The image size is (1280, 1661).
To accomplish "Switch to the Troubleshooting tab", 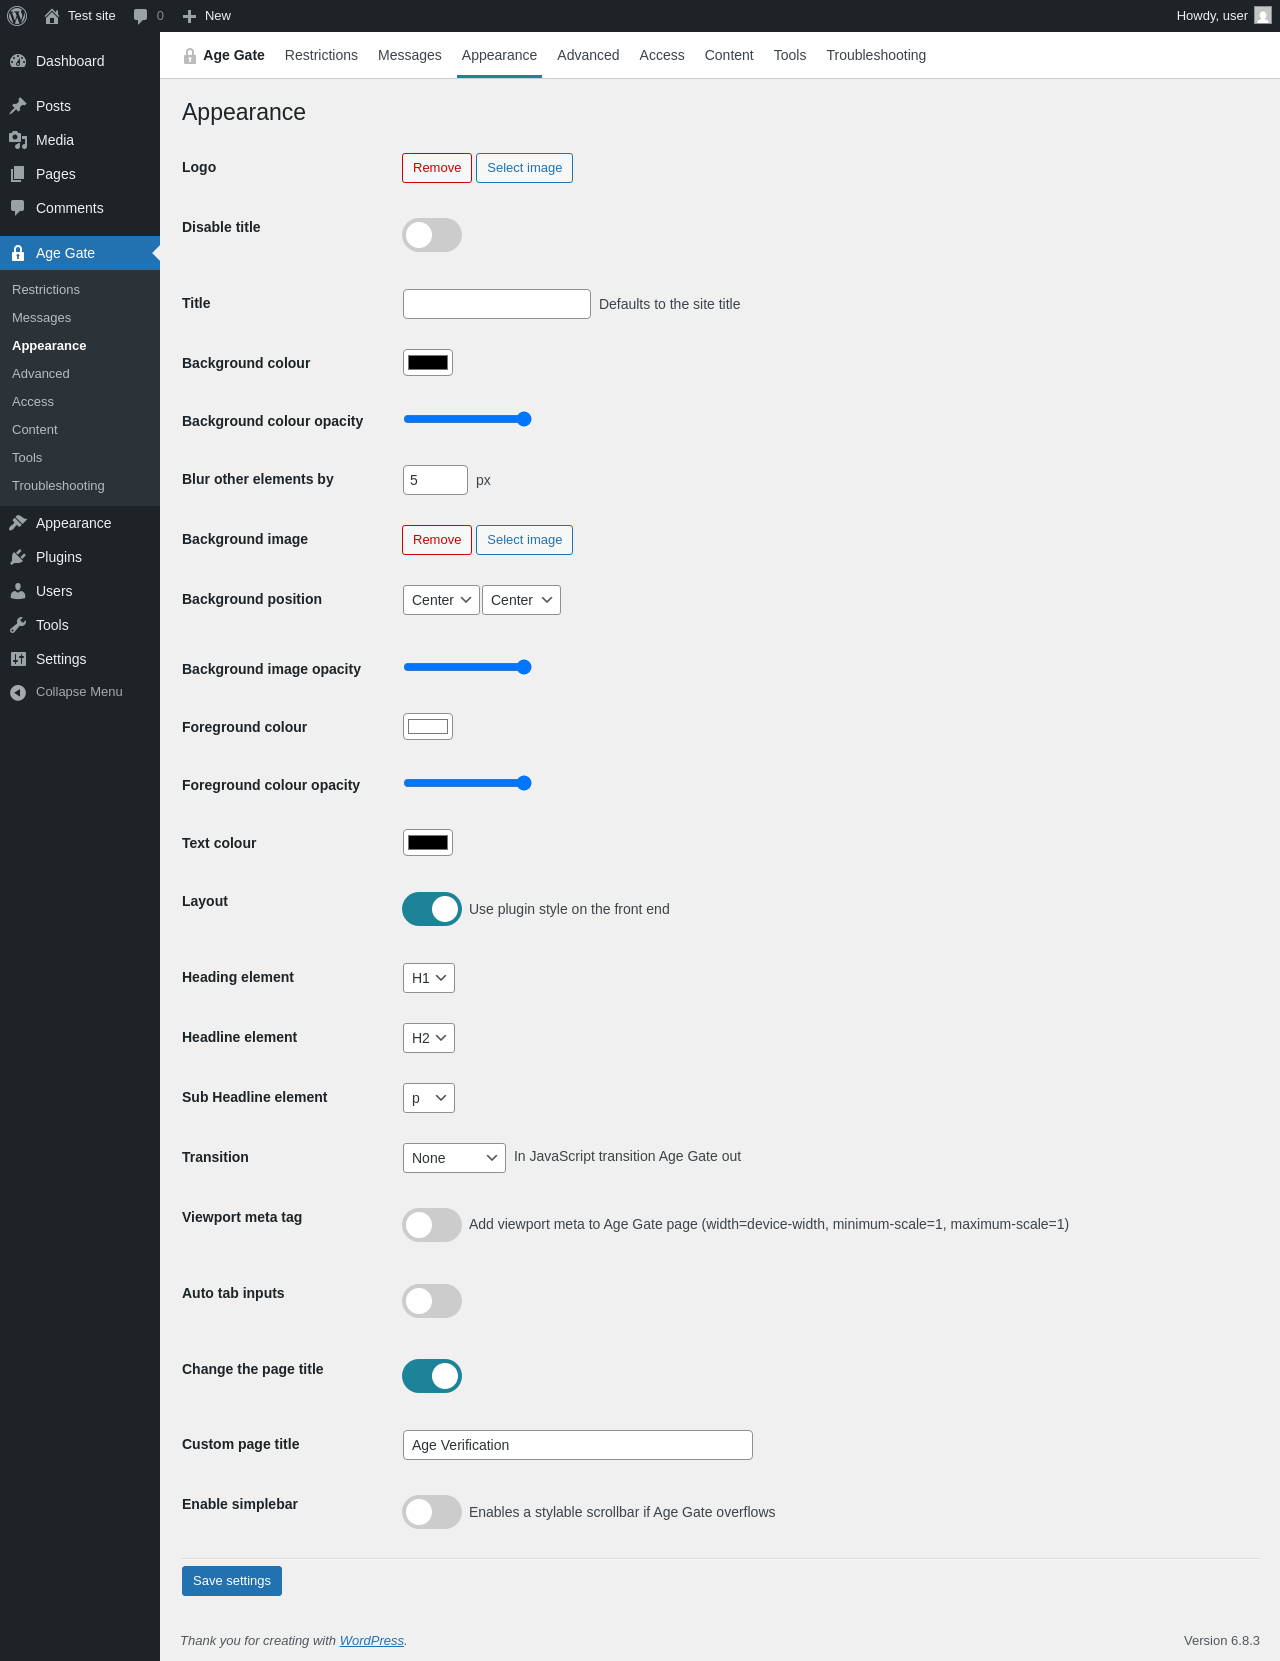I will (x=876, y=55).
